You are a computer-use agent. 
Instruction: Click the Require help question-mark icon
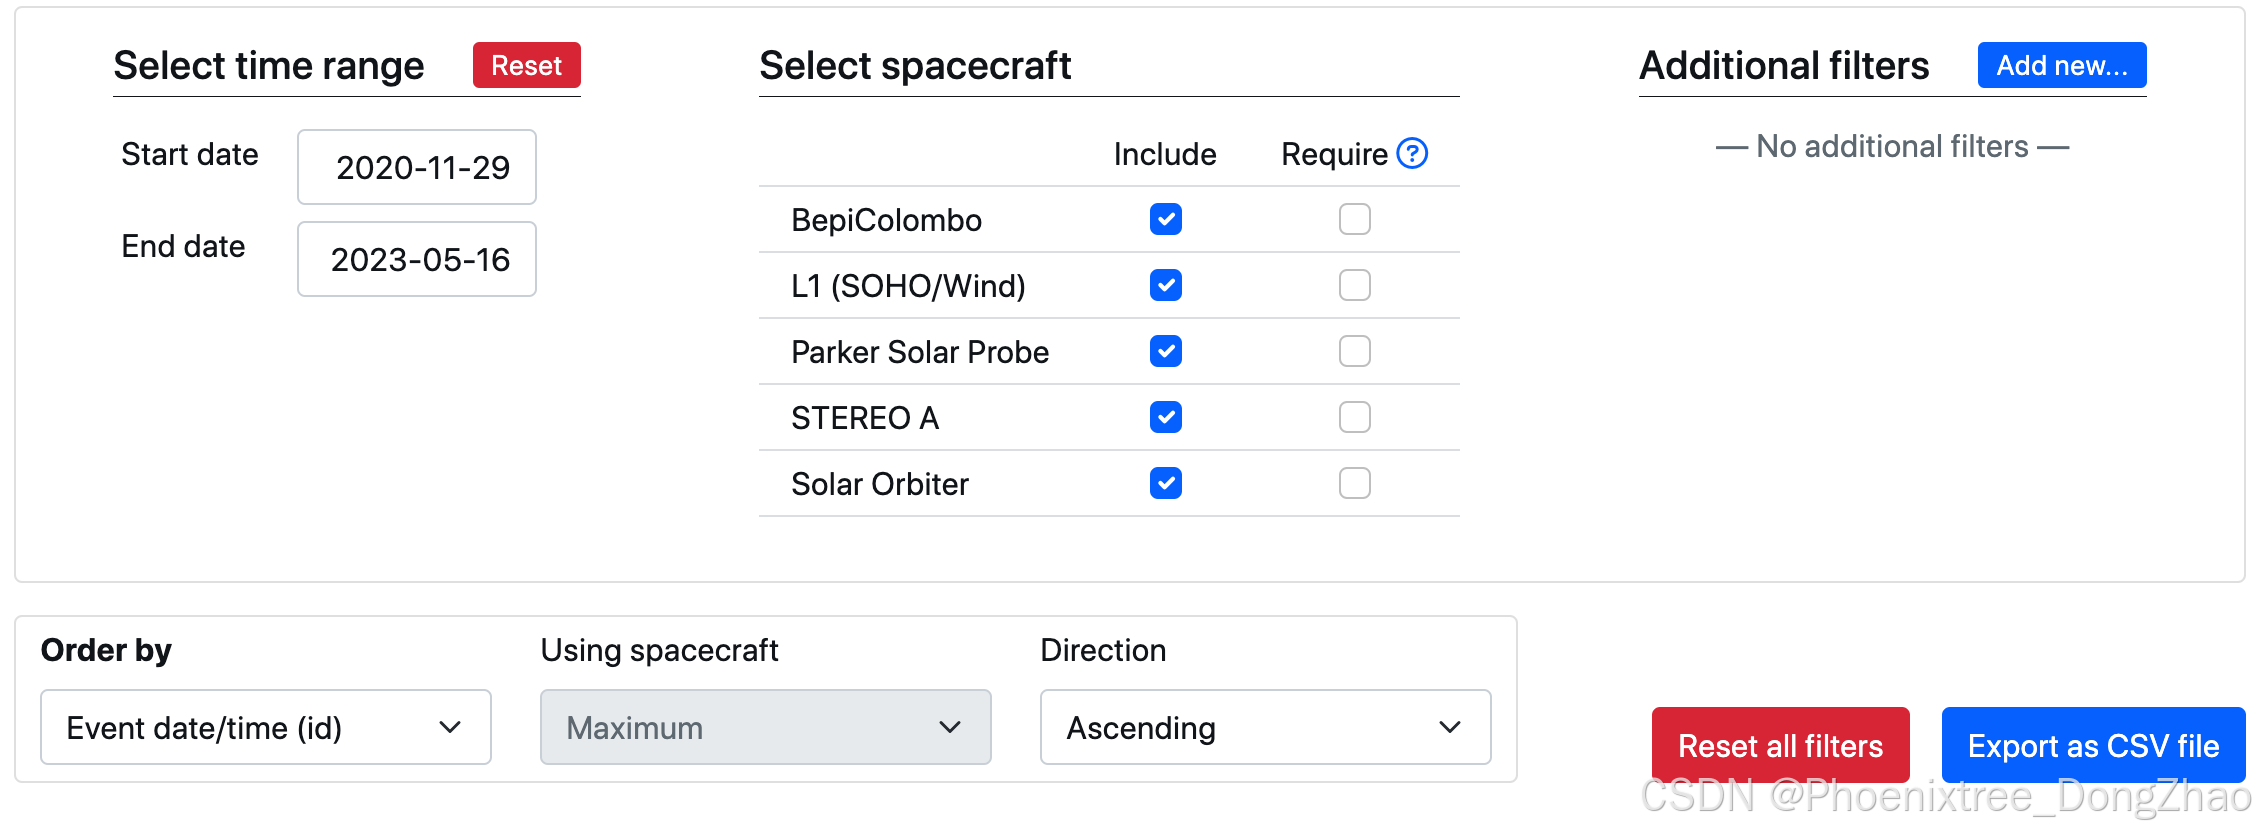pyautogui.click(x=1411, y=154)
